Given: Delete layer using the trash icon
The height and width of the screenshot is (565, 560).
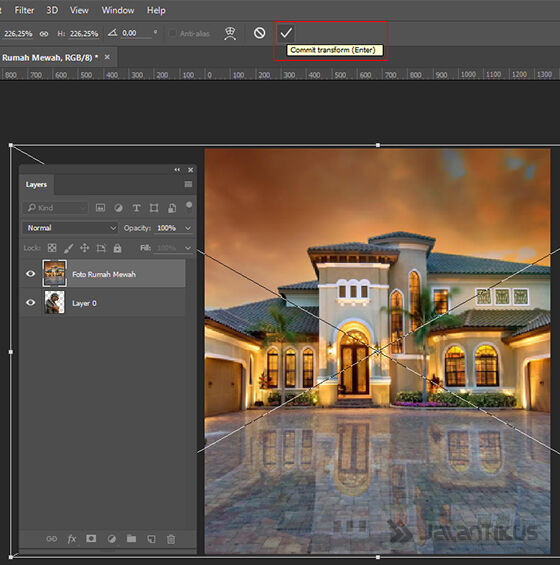Looking at the screenshot, I should [171, 539].
